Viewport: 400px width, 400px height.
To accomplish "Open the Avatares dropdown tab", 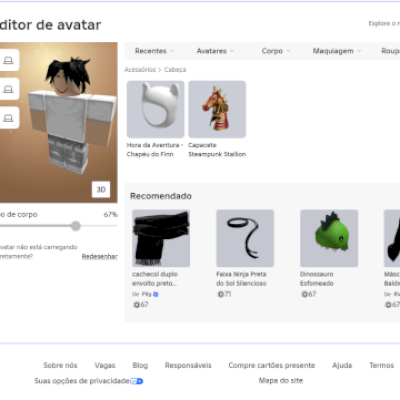I will (215, 51).
